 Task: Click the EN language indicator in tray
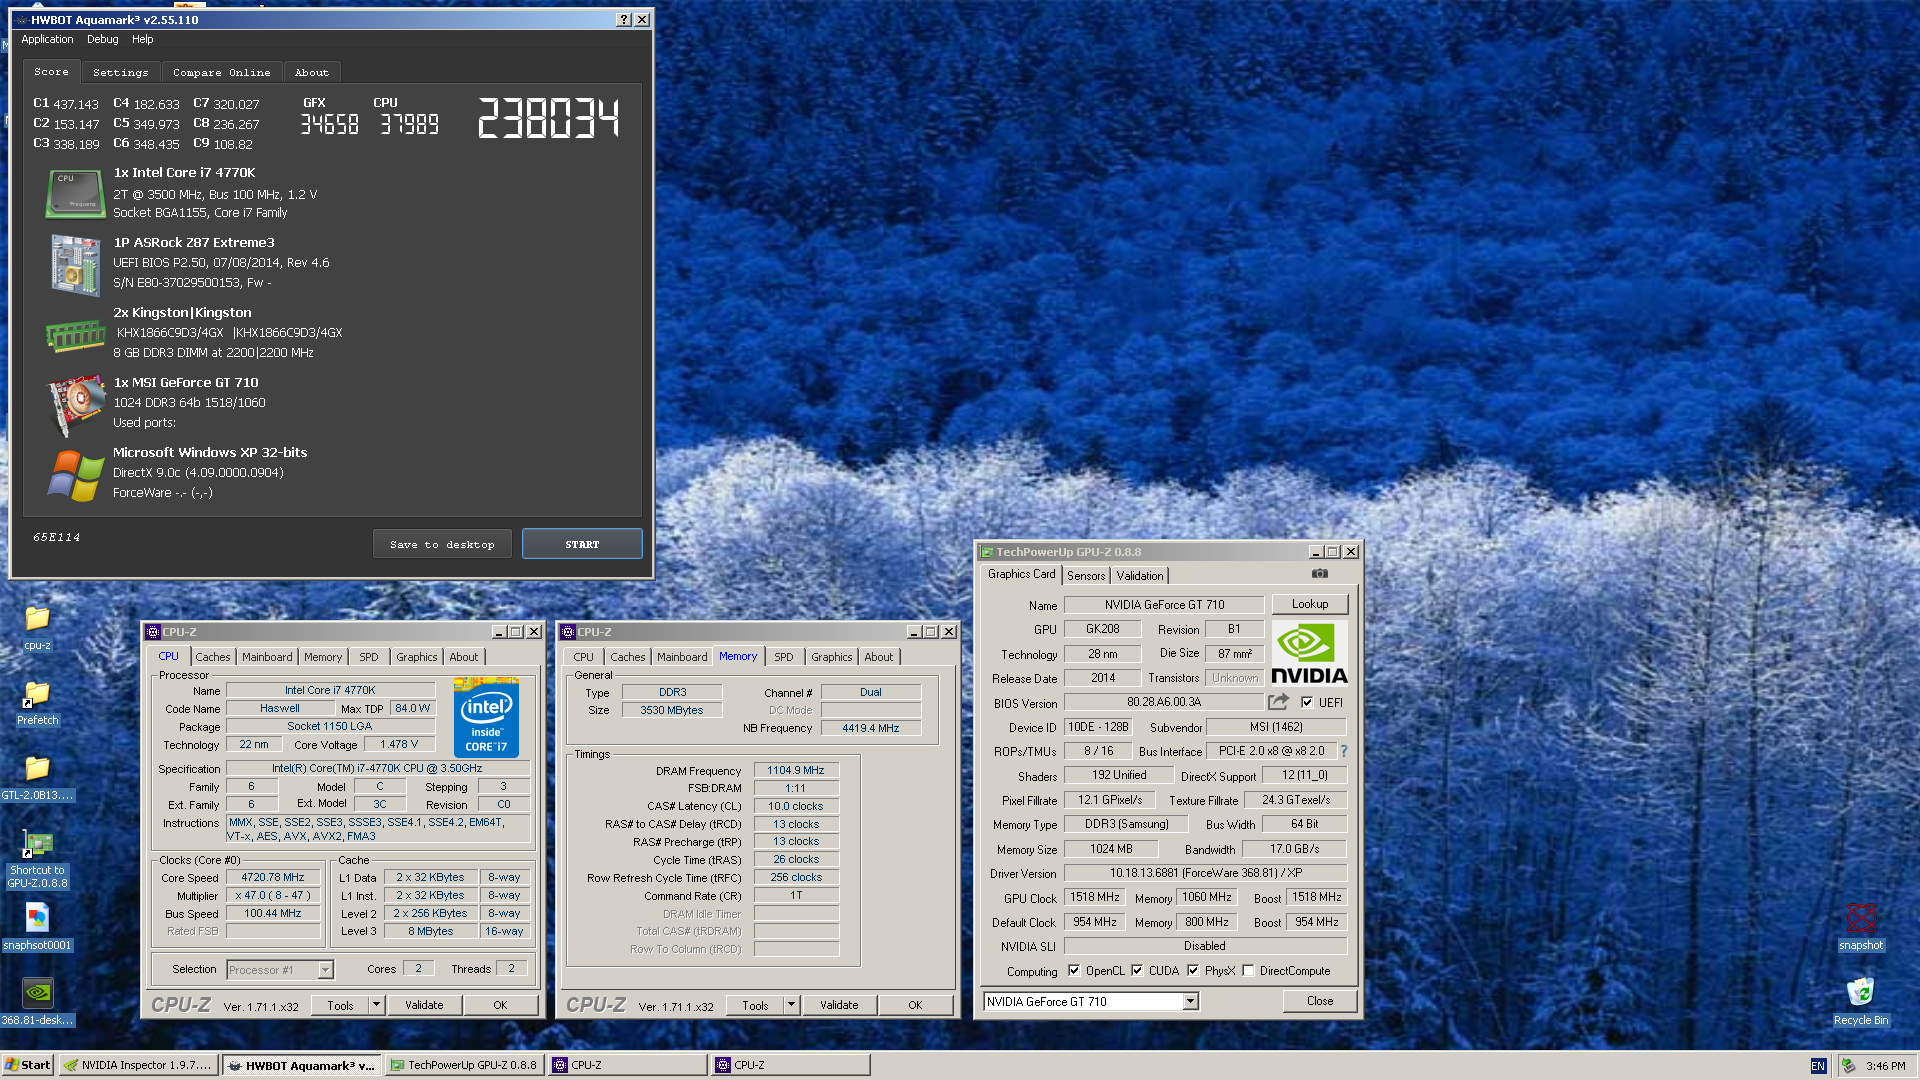[x=1818, y=1066]
